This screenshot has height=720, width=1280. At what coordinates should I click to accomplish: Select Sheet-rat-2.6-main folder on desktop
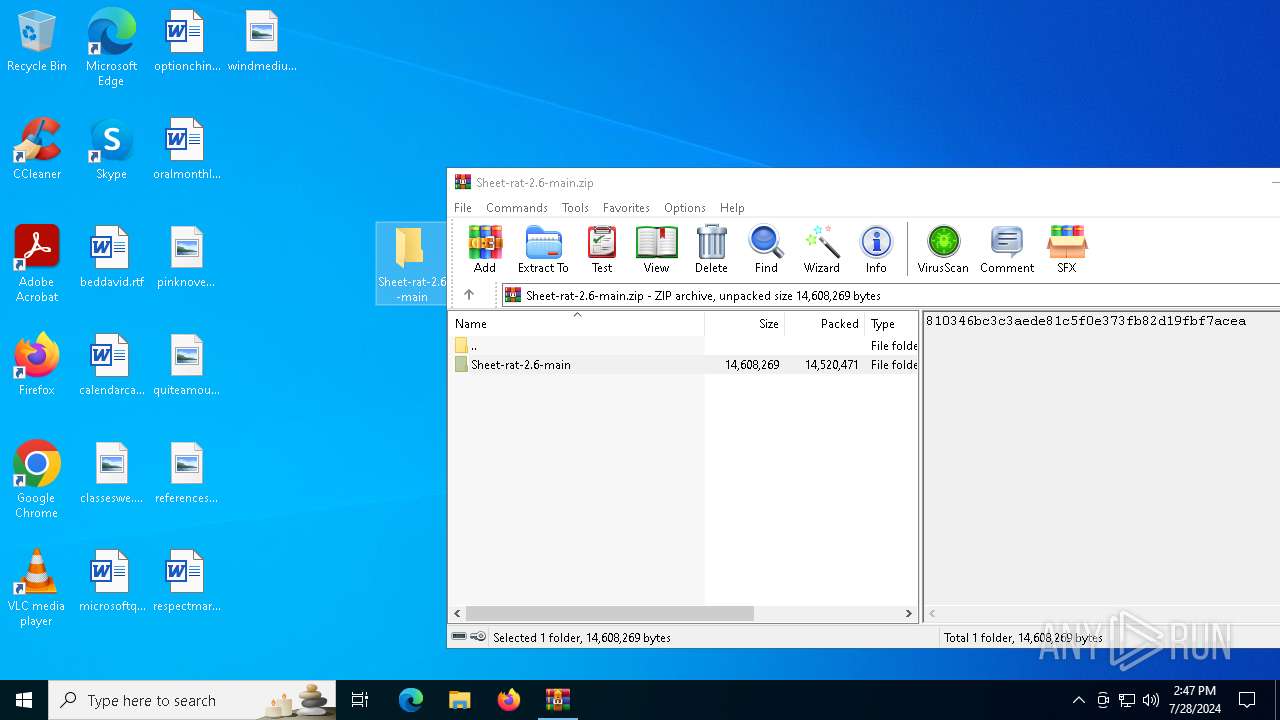[x=411, y=264]
